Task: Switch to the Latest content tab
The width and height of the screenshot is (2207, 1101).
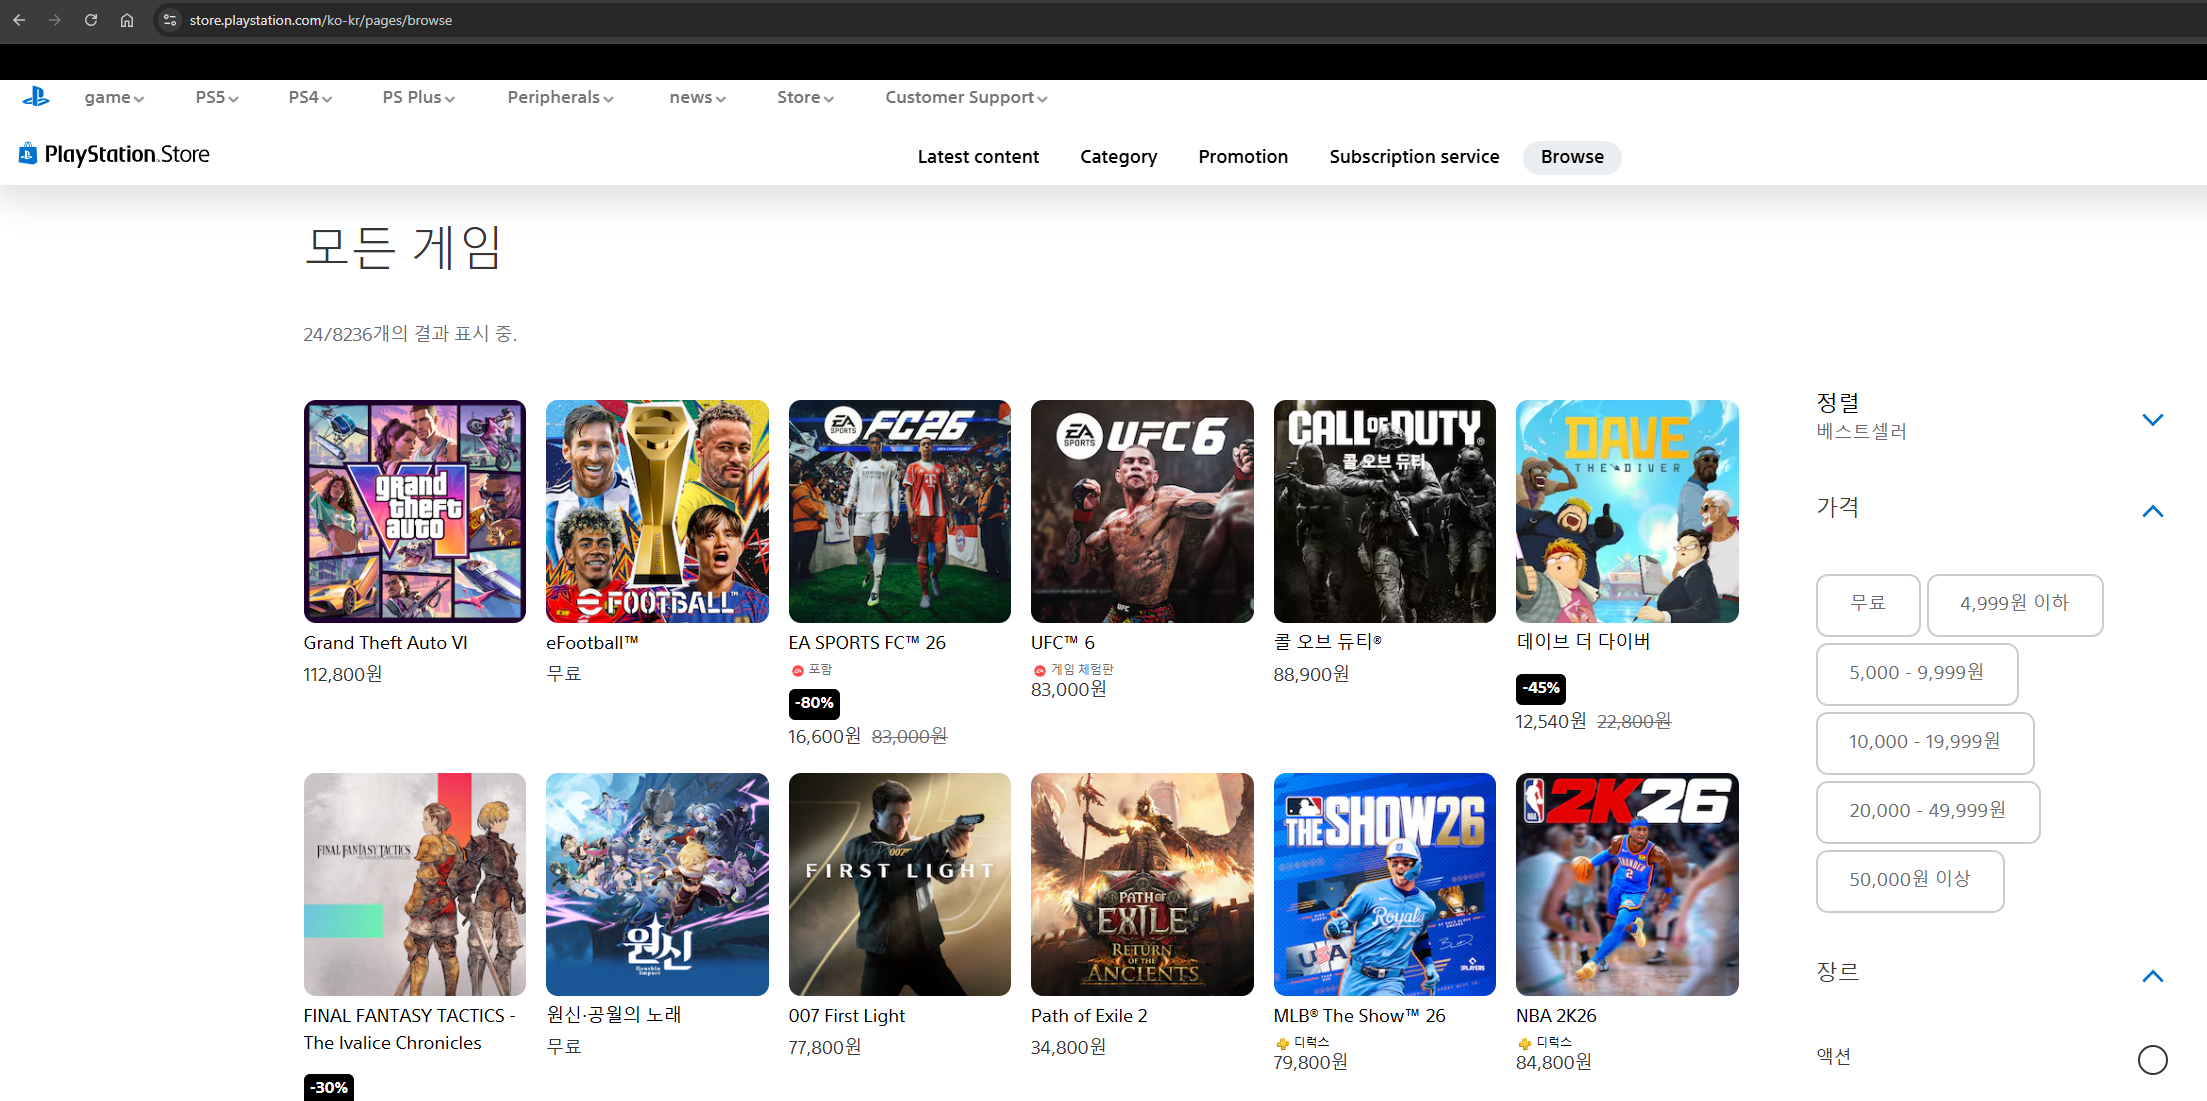Action: click(978, 157)
